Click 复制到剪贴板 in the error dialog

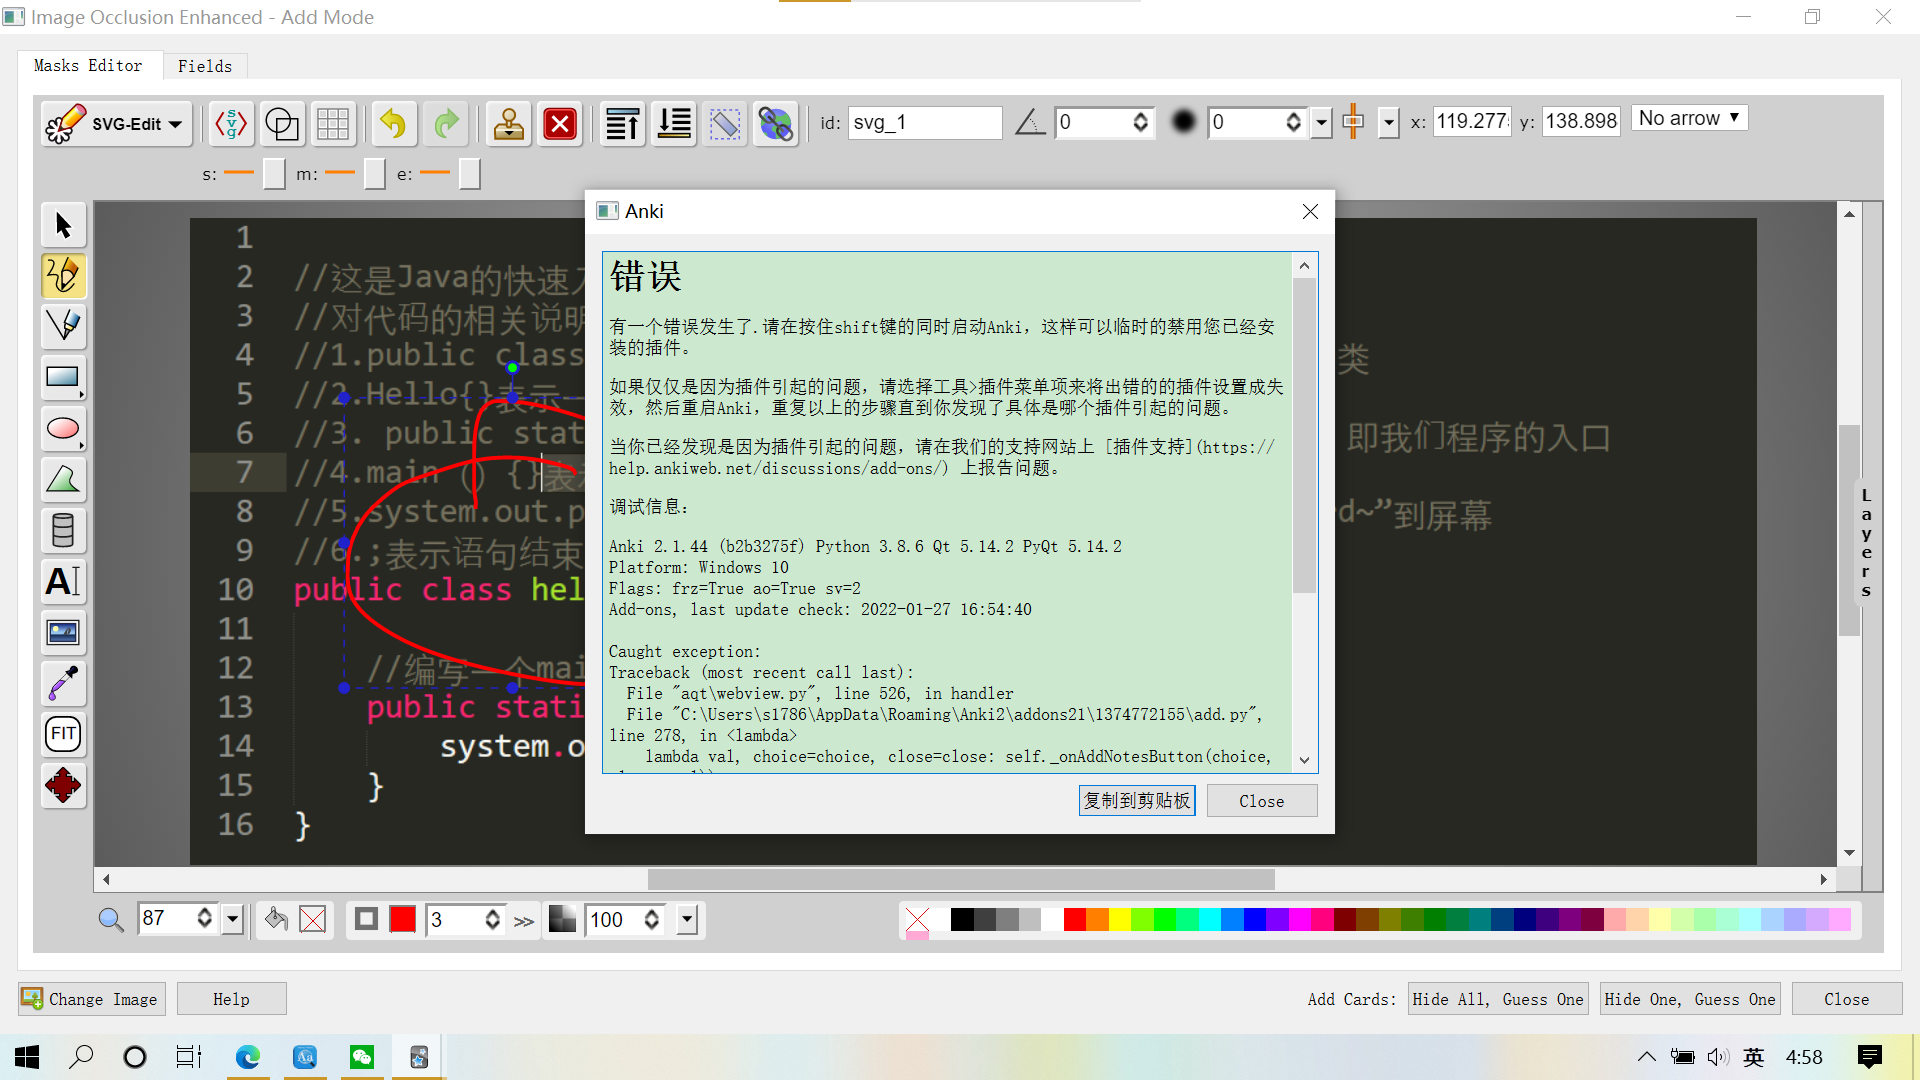coord(1136,800)
